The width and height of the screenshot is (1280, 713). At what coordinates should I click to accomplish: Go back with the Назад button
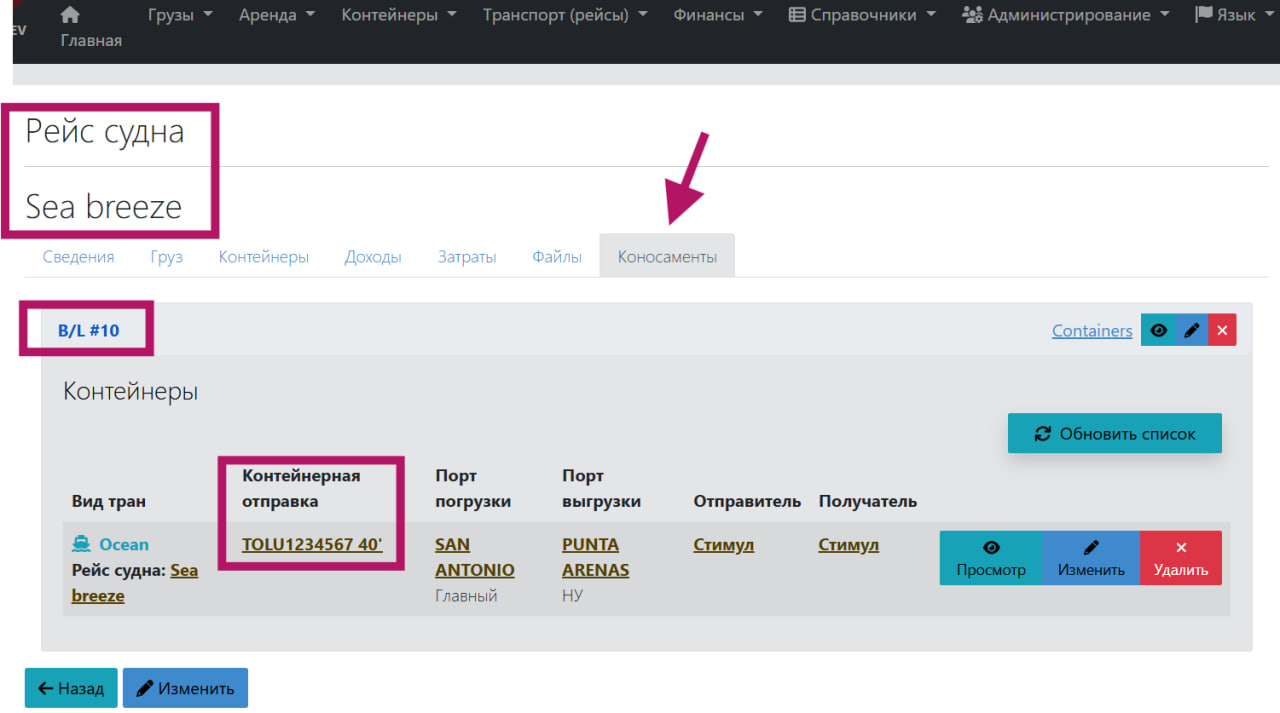tap(71, 688)
